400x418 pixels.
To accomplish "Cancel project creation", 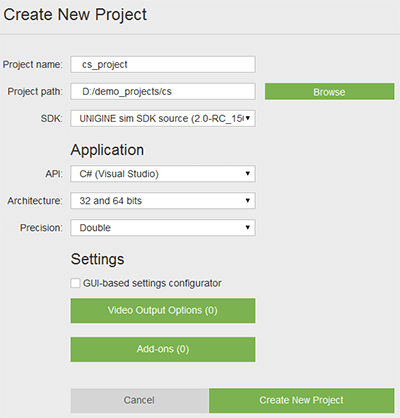I will (x=139, y=400).
